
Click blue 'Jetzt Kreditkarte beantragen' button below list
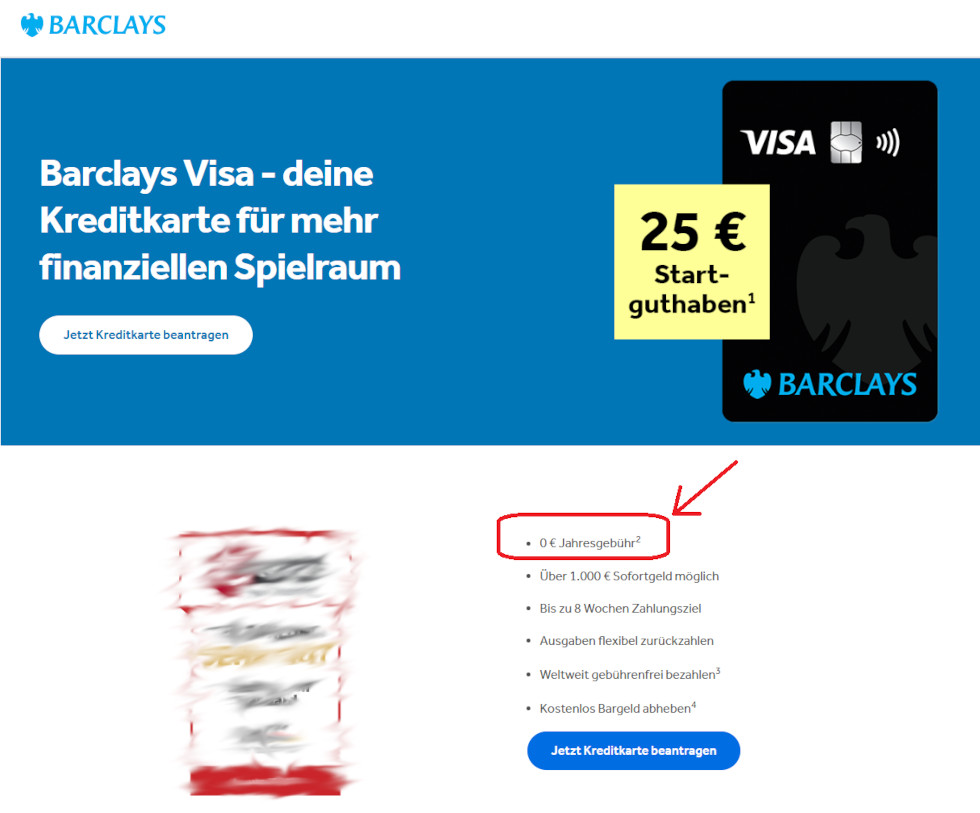(633, 751)
